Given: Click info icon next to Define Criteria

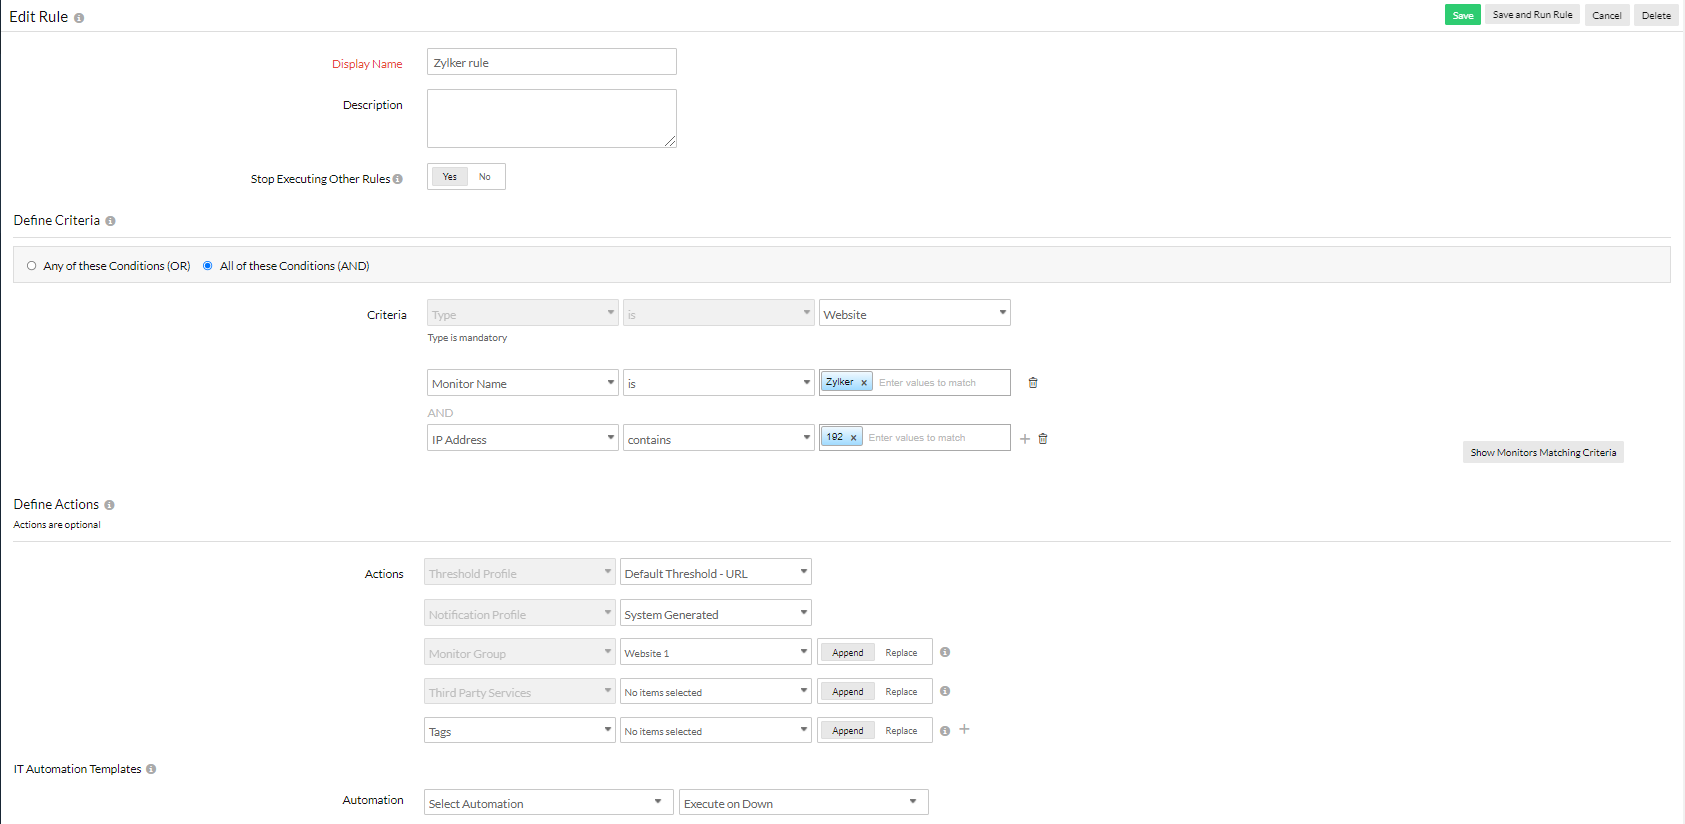Looking at the screenshot, I should pos(110,221).
